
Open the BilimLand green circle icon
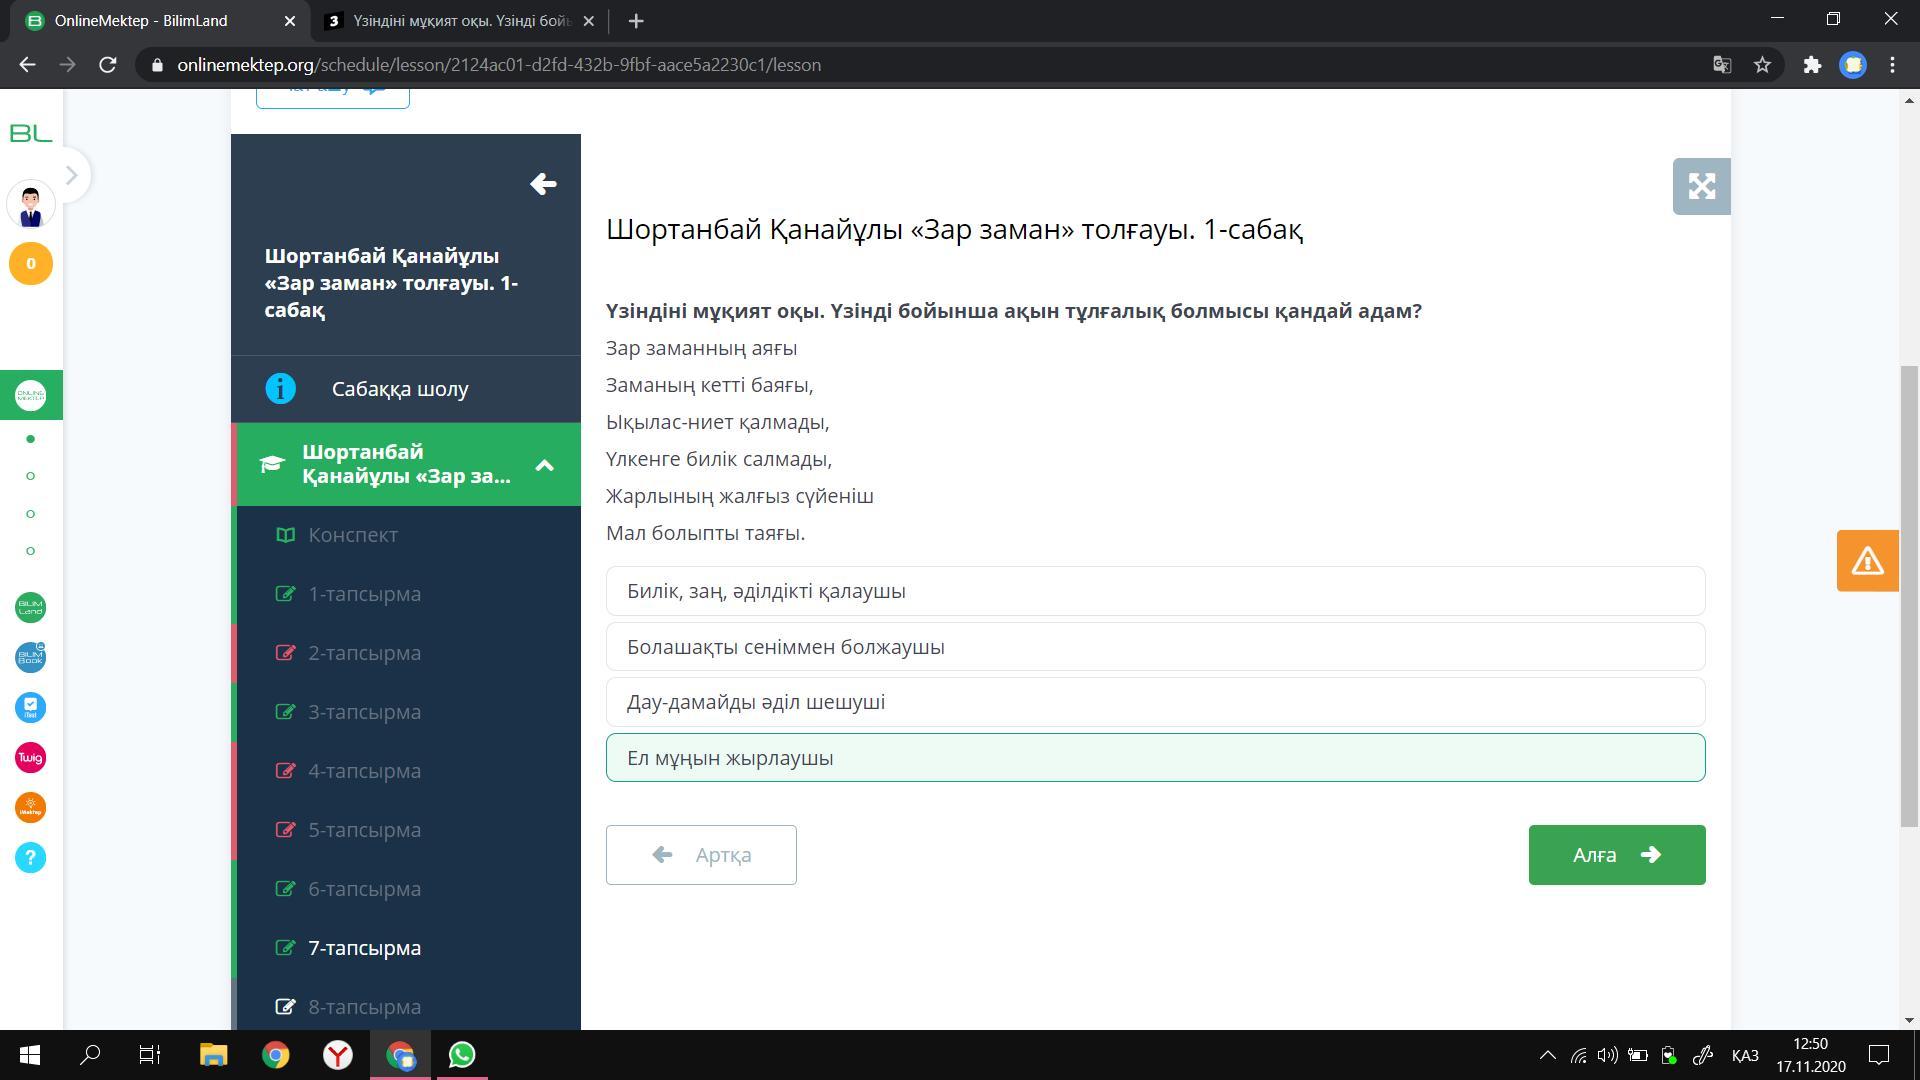point(30,607)
